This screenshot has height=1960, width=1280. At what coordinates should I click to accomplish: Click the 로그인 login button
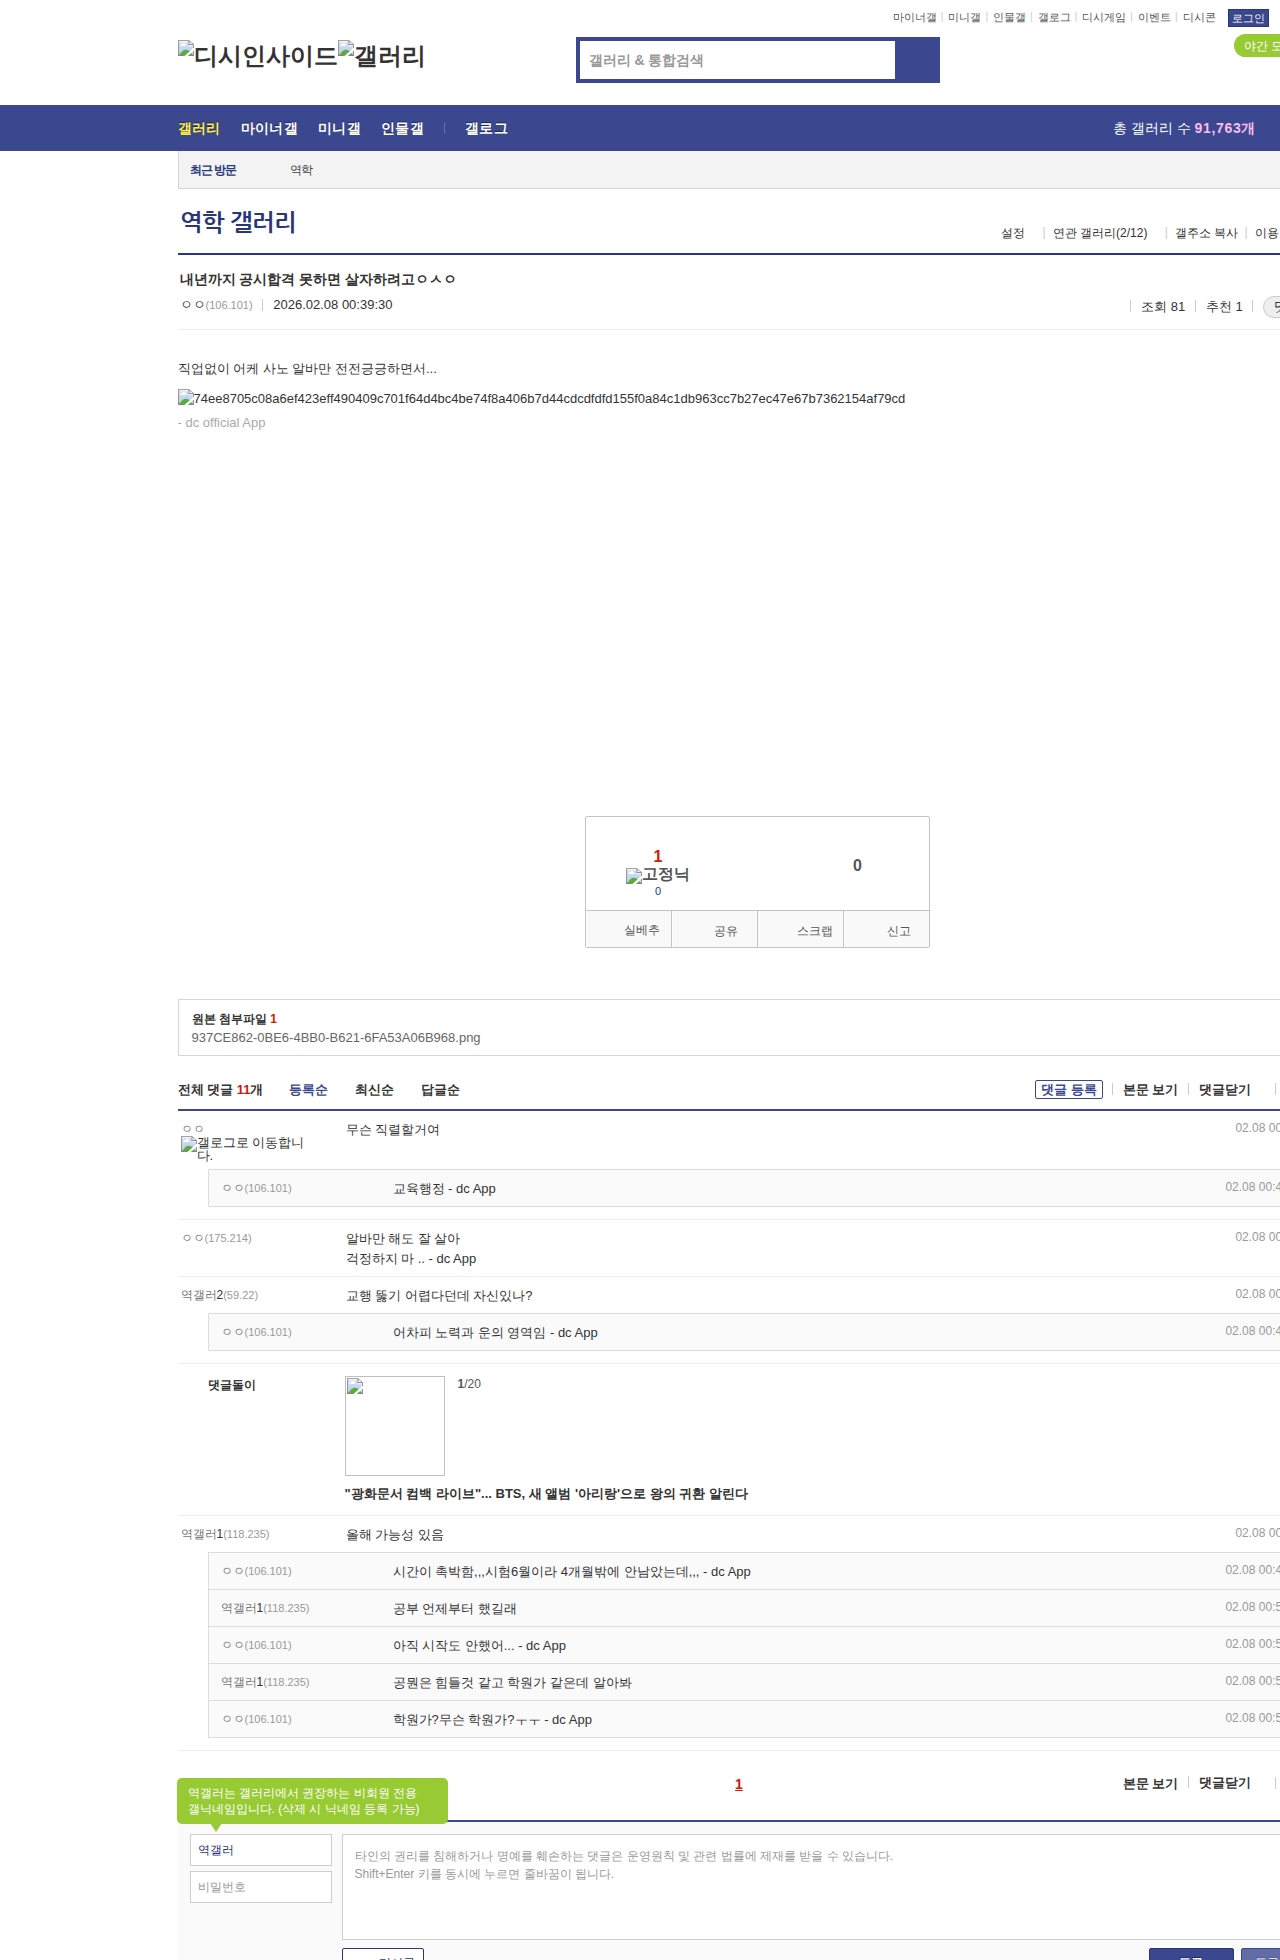click(x=1248, y=18)
